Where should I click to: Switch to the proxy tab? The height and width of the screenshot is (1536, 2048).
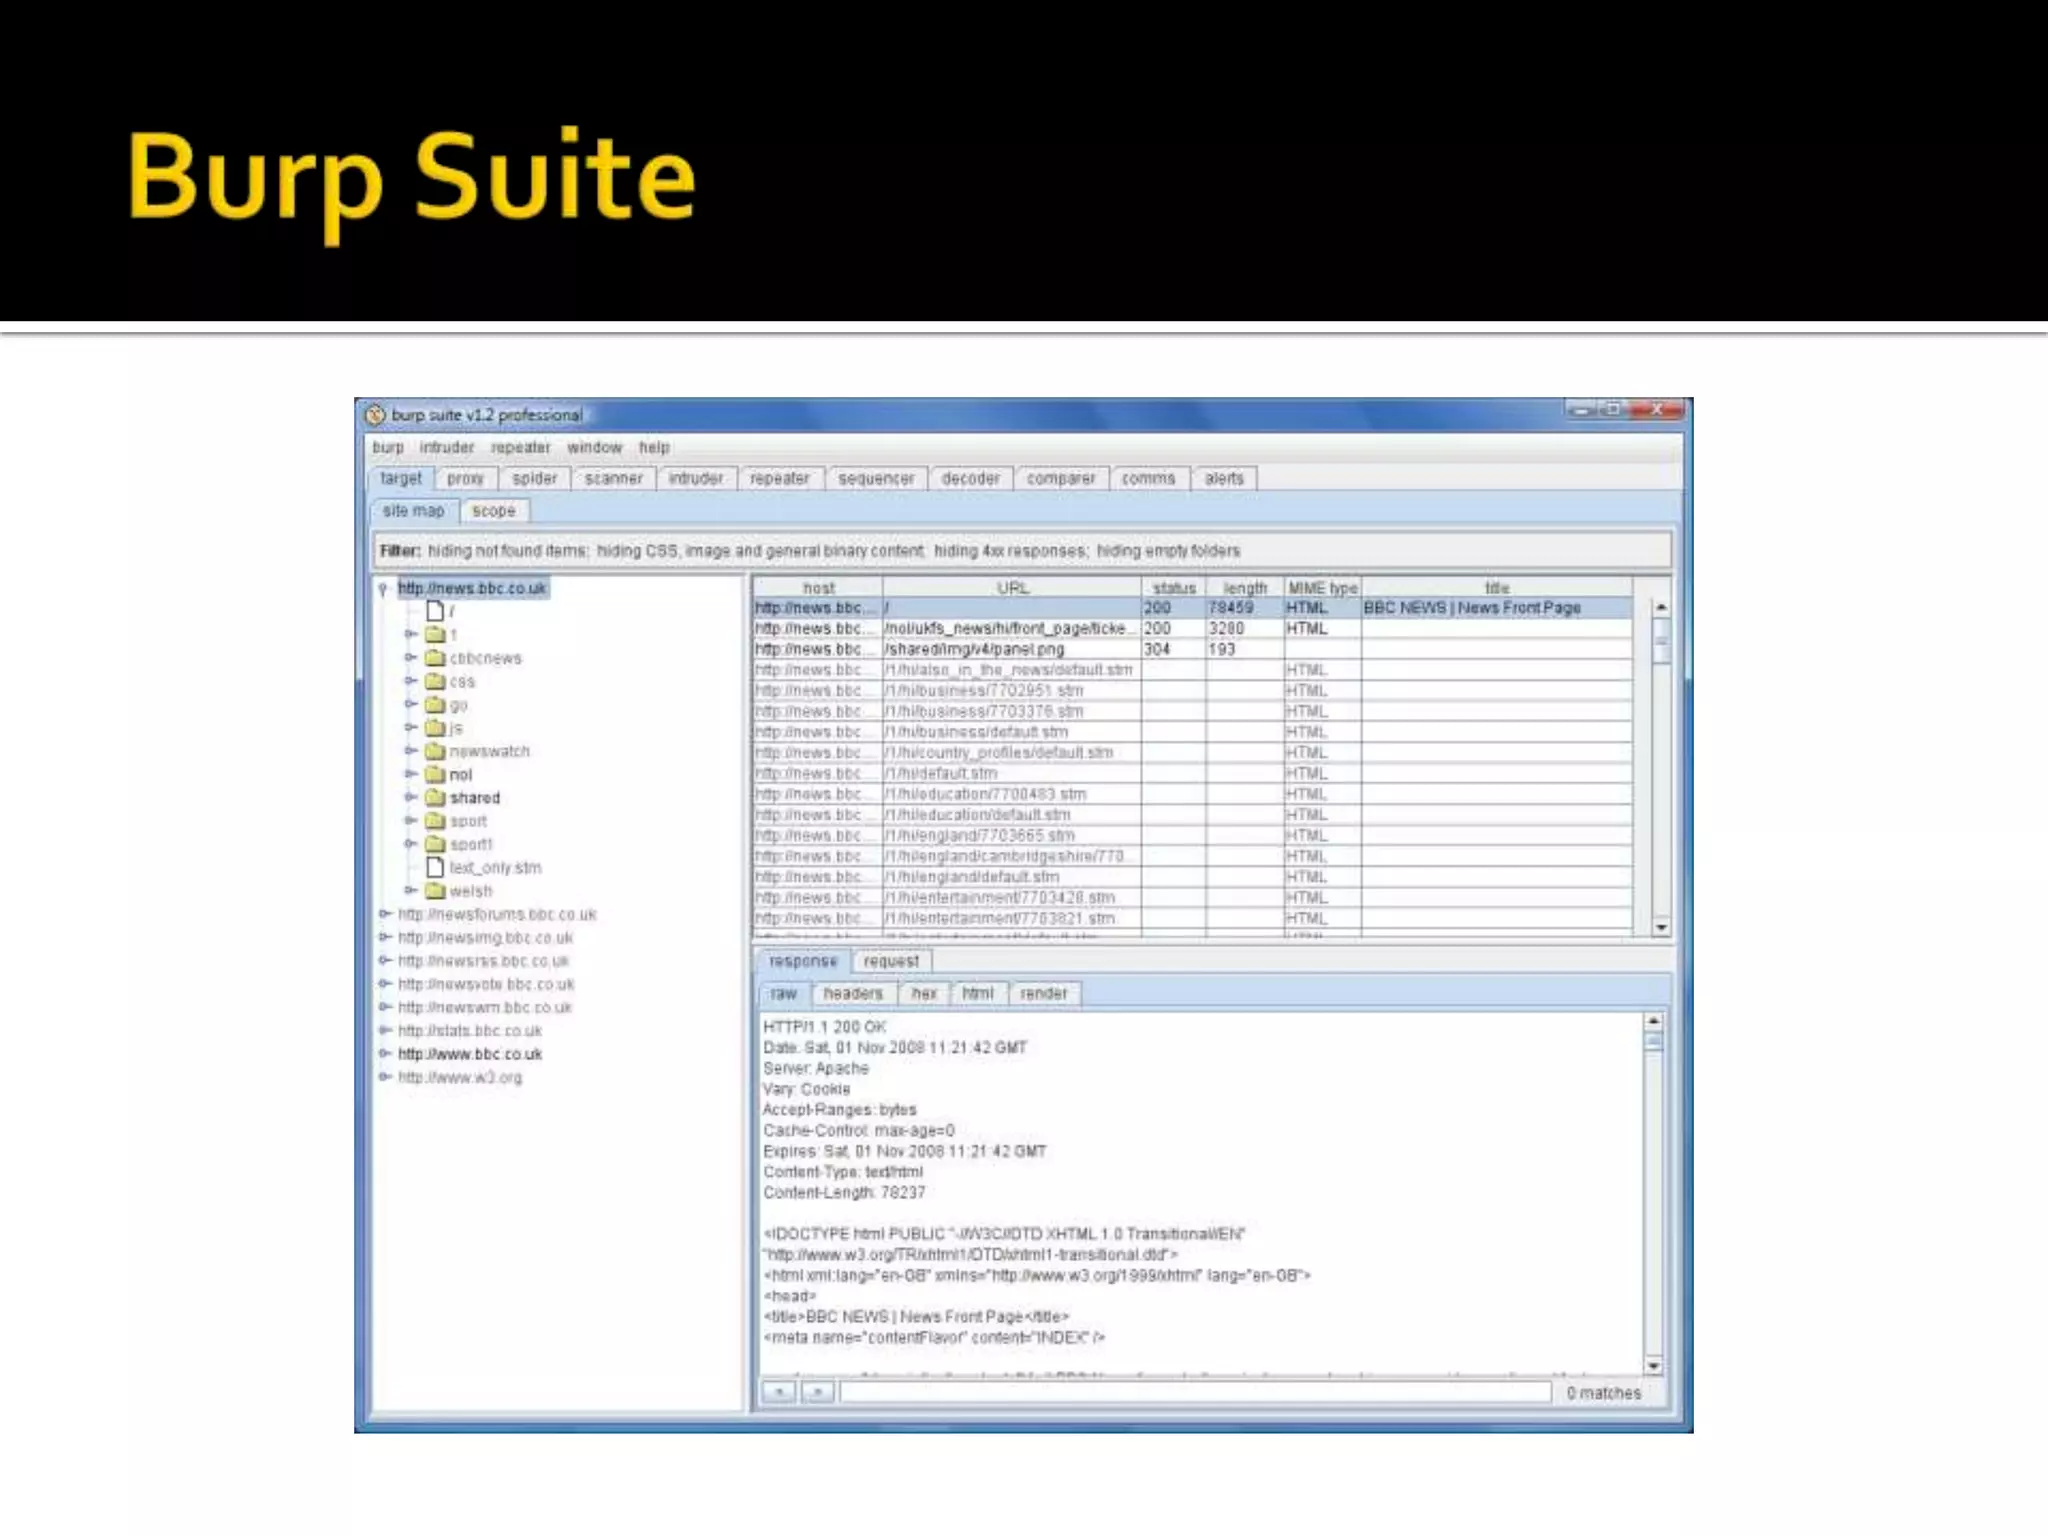[x=465, y=479]
